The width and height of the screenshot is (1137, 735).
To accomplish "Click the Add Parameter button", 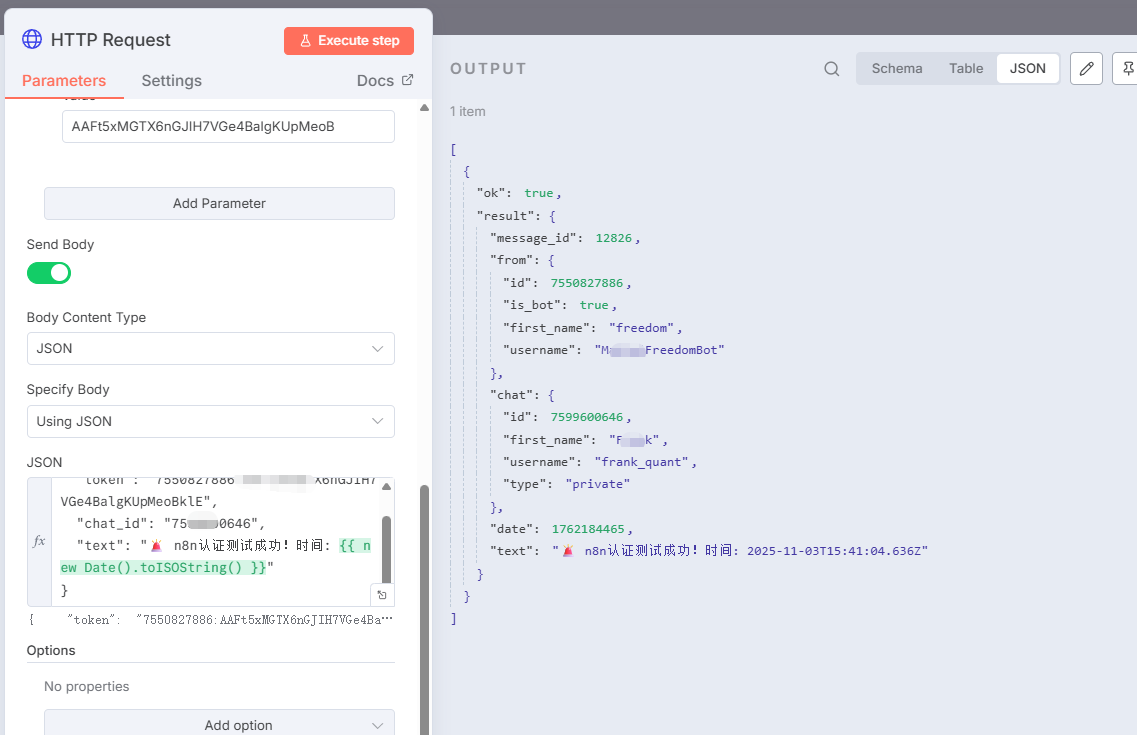I will [219, 203].
